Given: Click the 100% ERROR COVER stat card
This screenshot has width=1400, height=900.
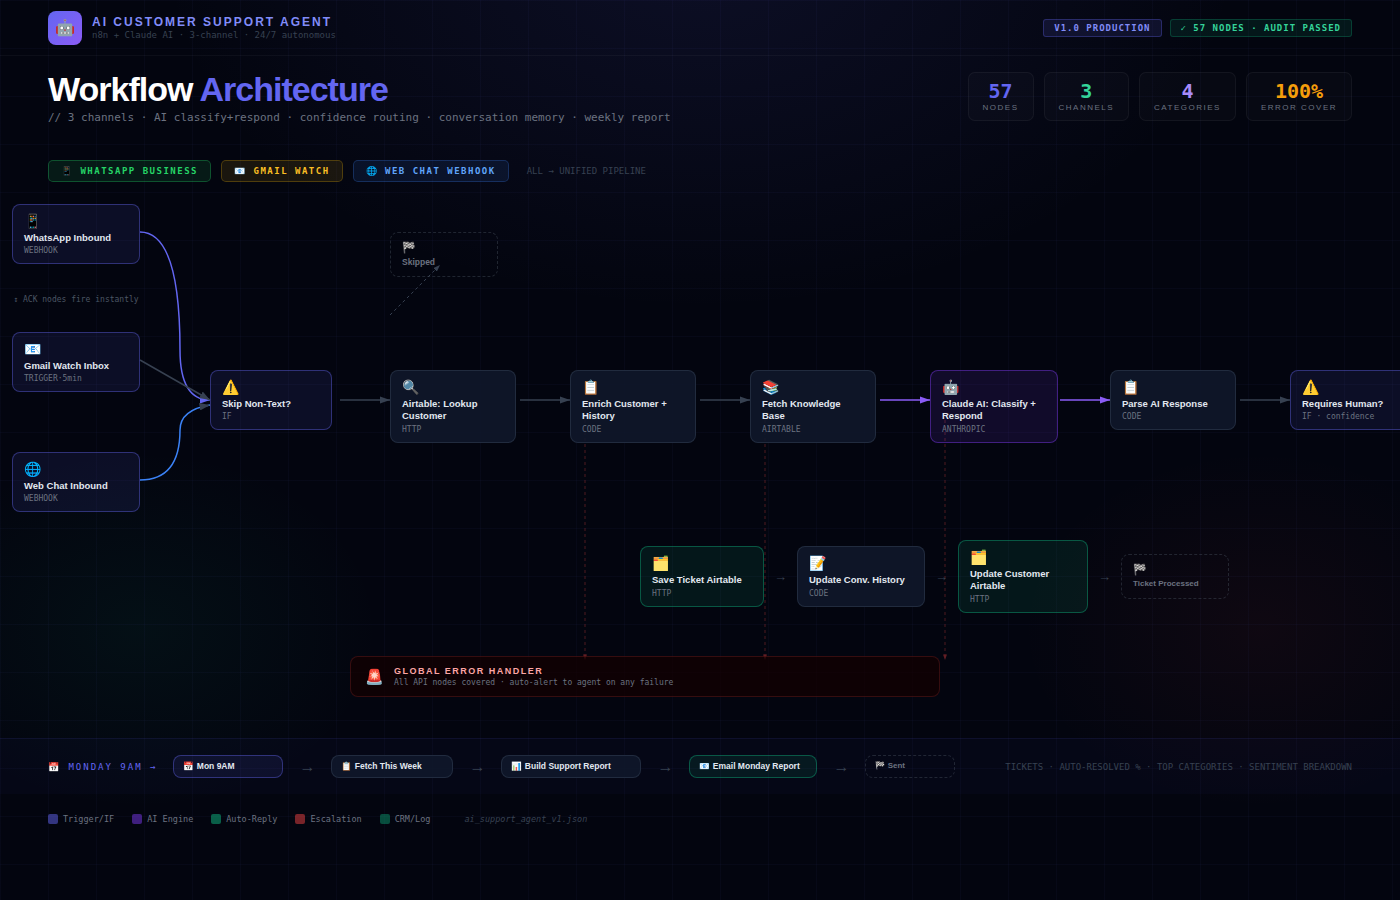Looking at the screenshot, I should (x=1299, y=97).
